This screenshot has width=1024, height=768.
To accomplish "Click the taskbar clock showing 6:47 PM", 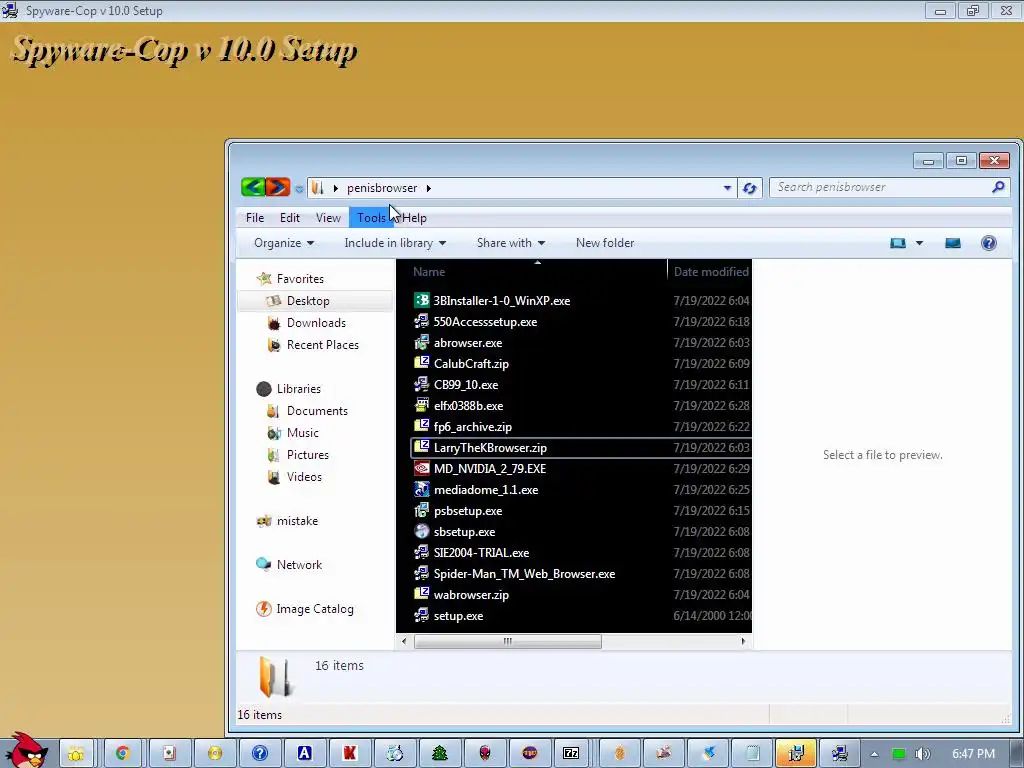I will point(973,754).
